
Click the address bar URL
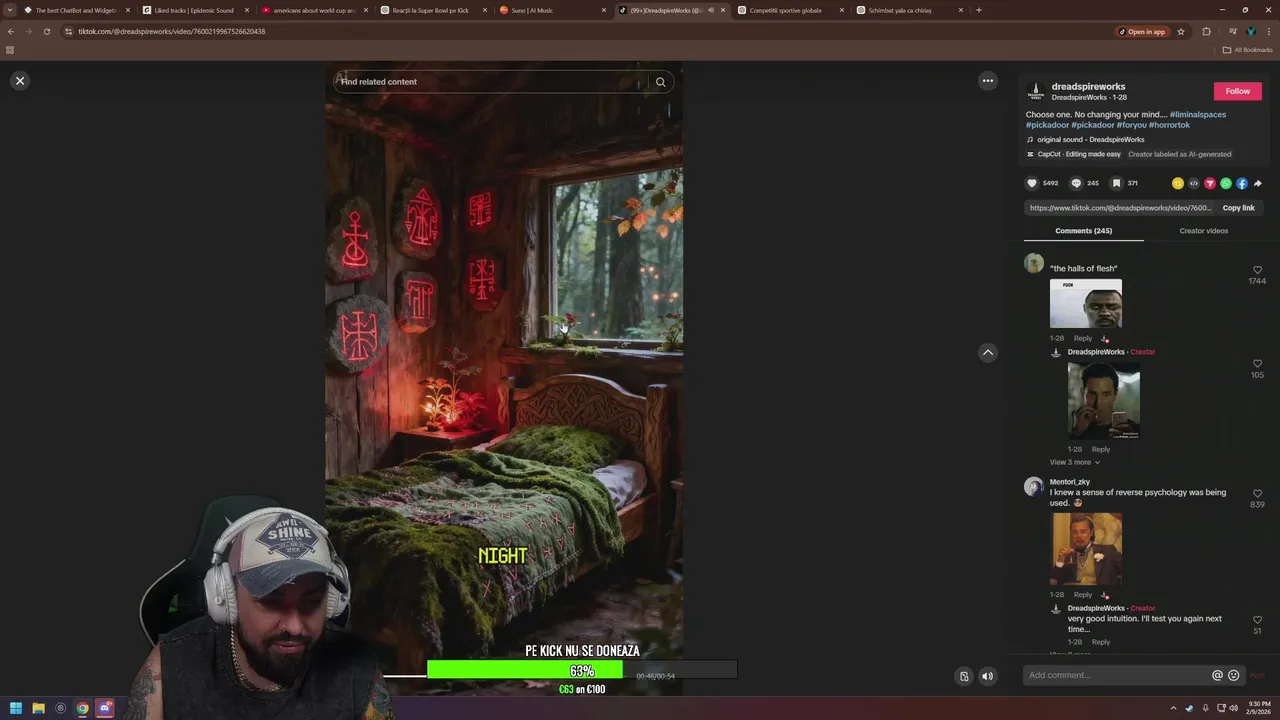(171, 31)
